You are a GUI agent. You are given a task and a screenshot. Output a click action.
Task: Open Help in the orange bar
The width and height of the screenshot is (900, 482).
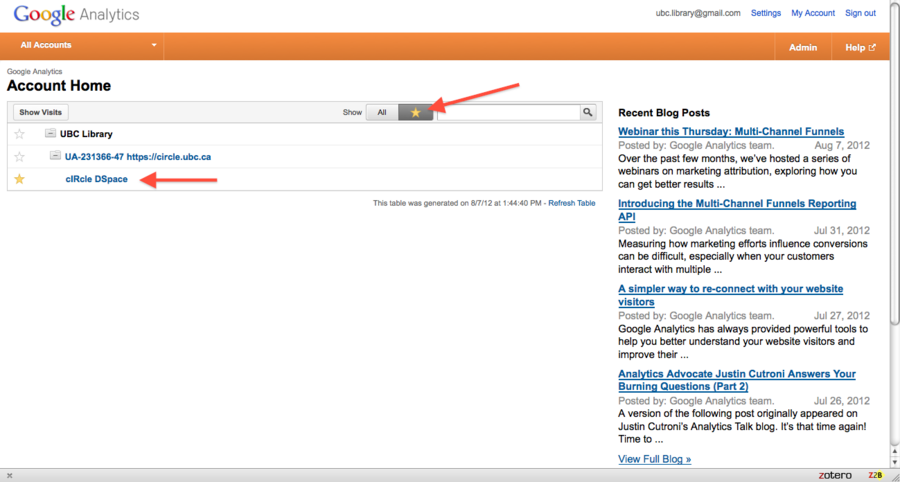point(859,47)
